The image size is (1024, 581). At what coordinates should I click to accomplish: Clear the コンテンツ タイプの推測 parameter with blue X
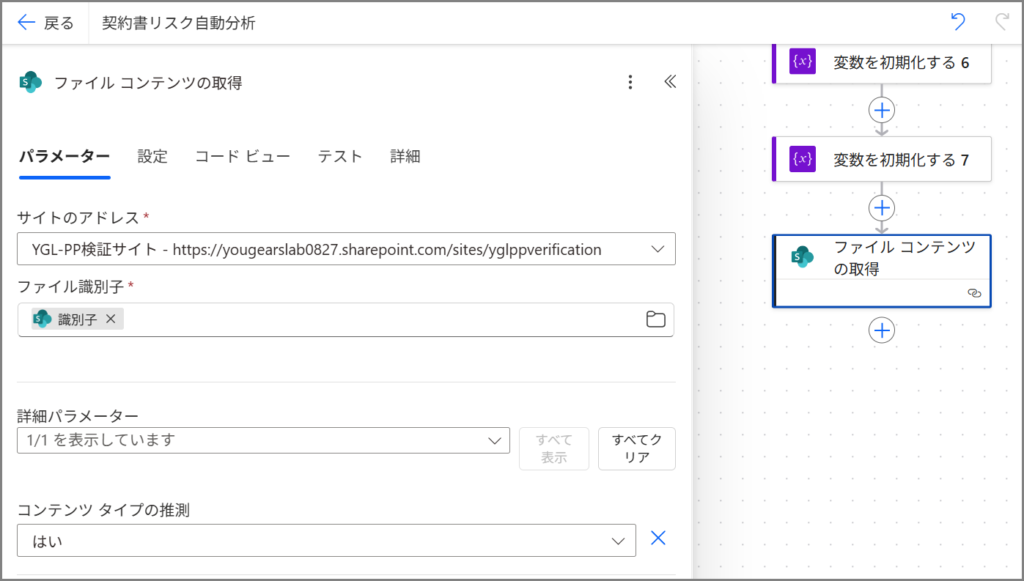[x=658, y=538]
